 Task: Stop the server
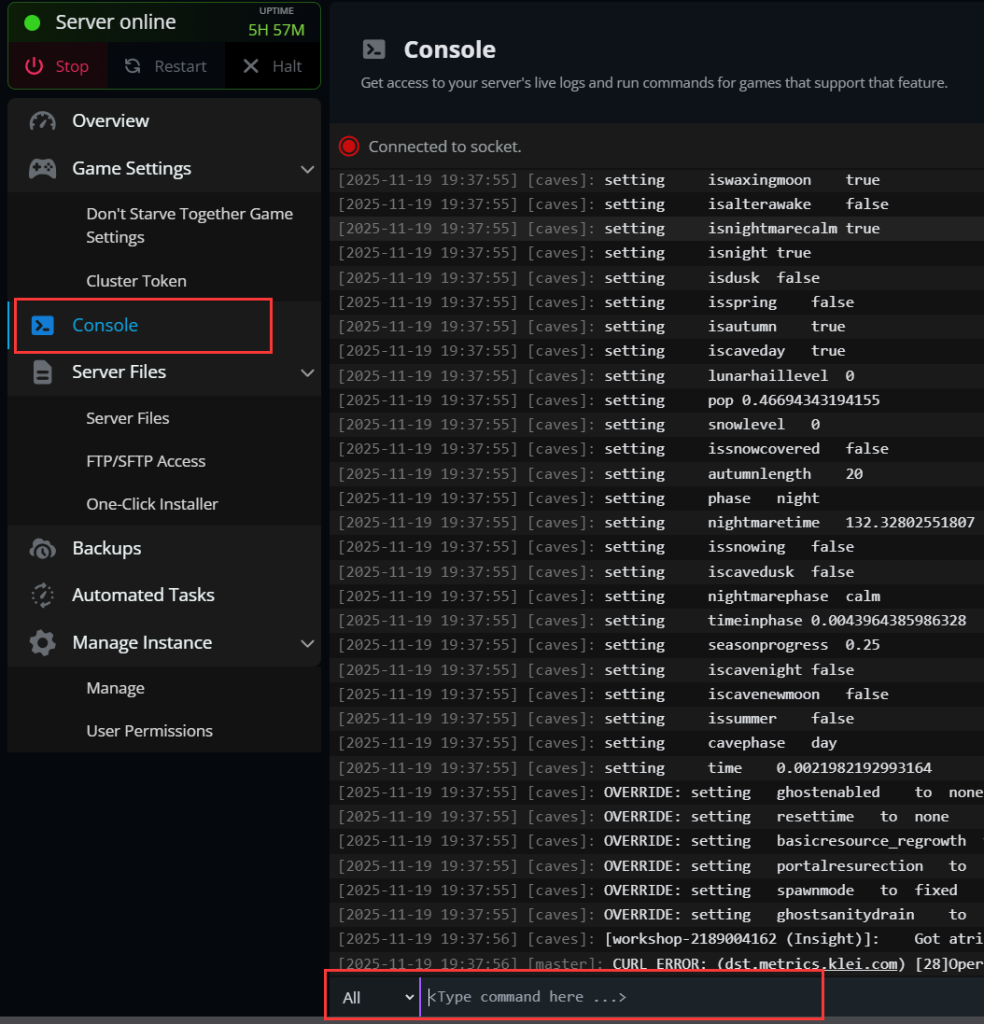[x=58, y=67]
